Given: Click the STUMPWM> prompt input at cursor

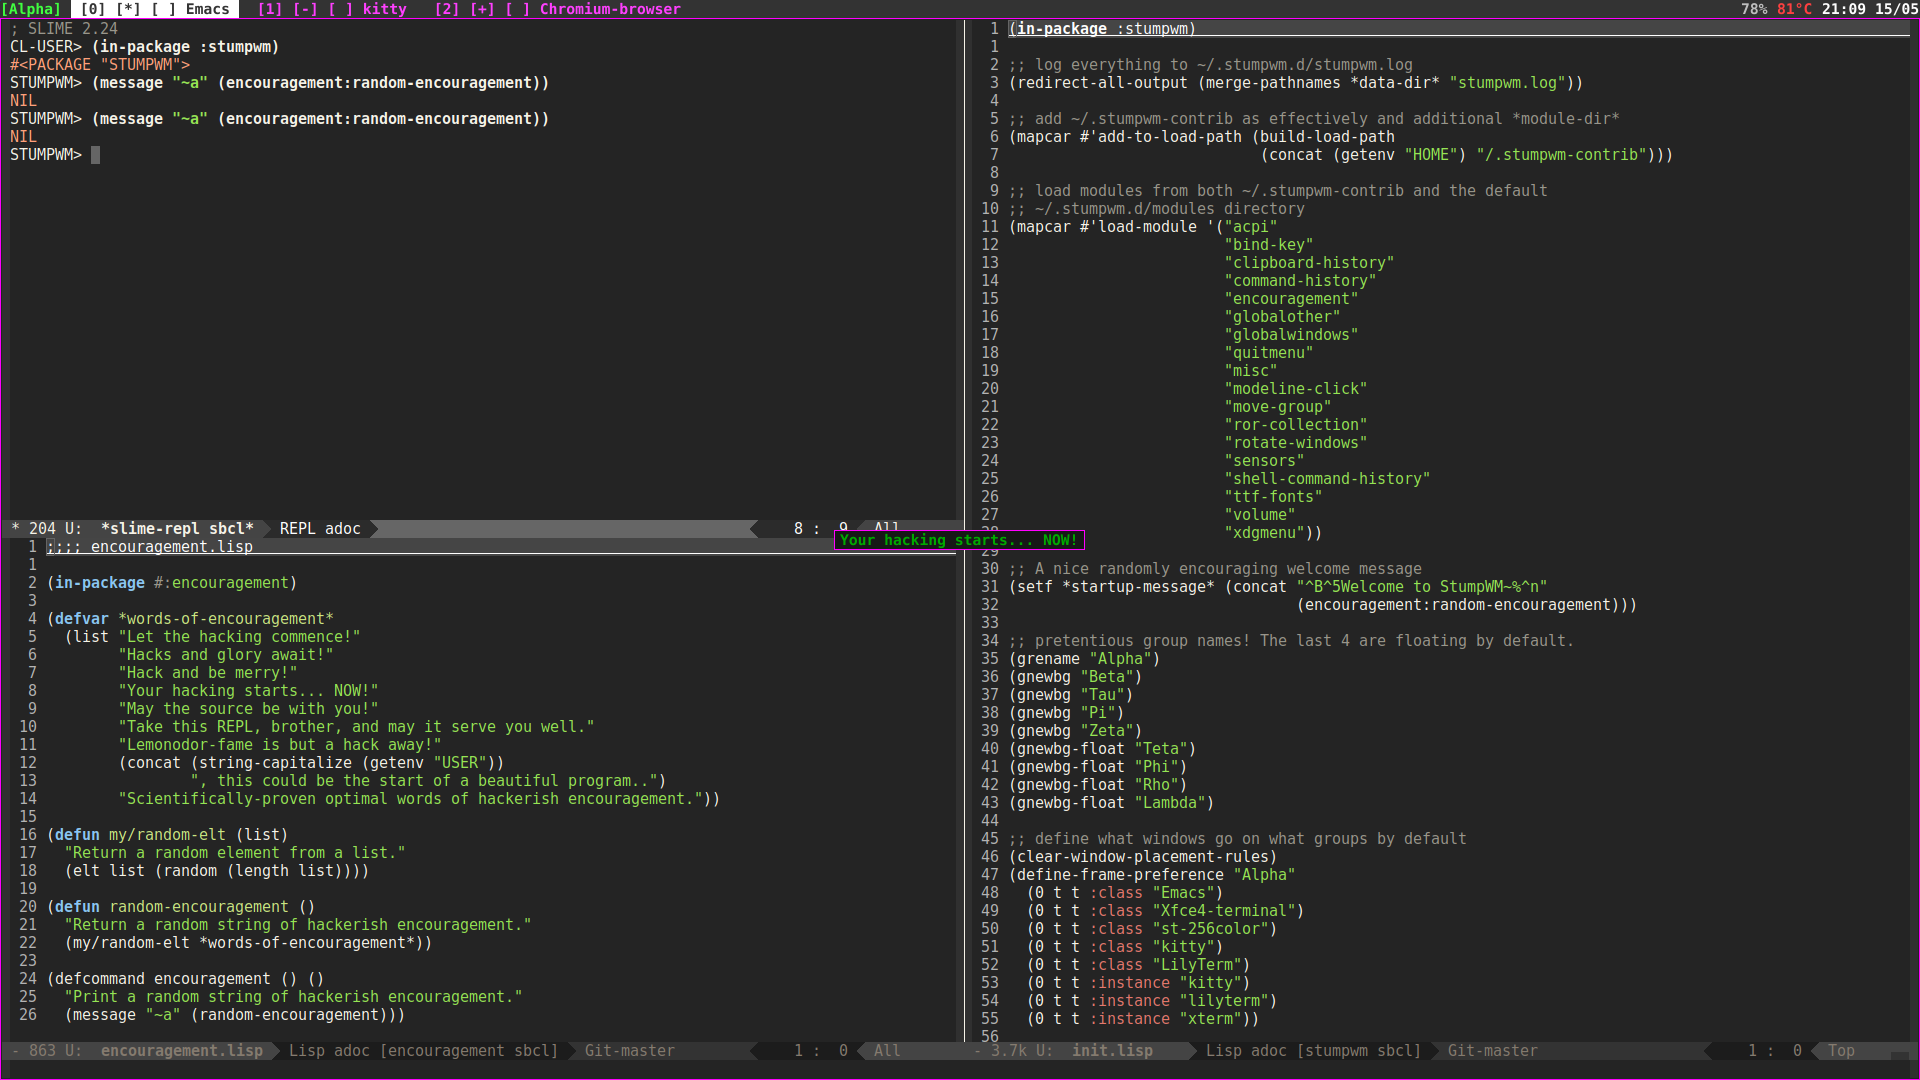Looking at the screenshot, I should (x=95, y=155).
